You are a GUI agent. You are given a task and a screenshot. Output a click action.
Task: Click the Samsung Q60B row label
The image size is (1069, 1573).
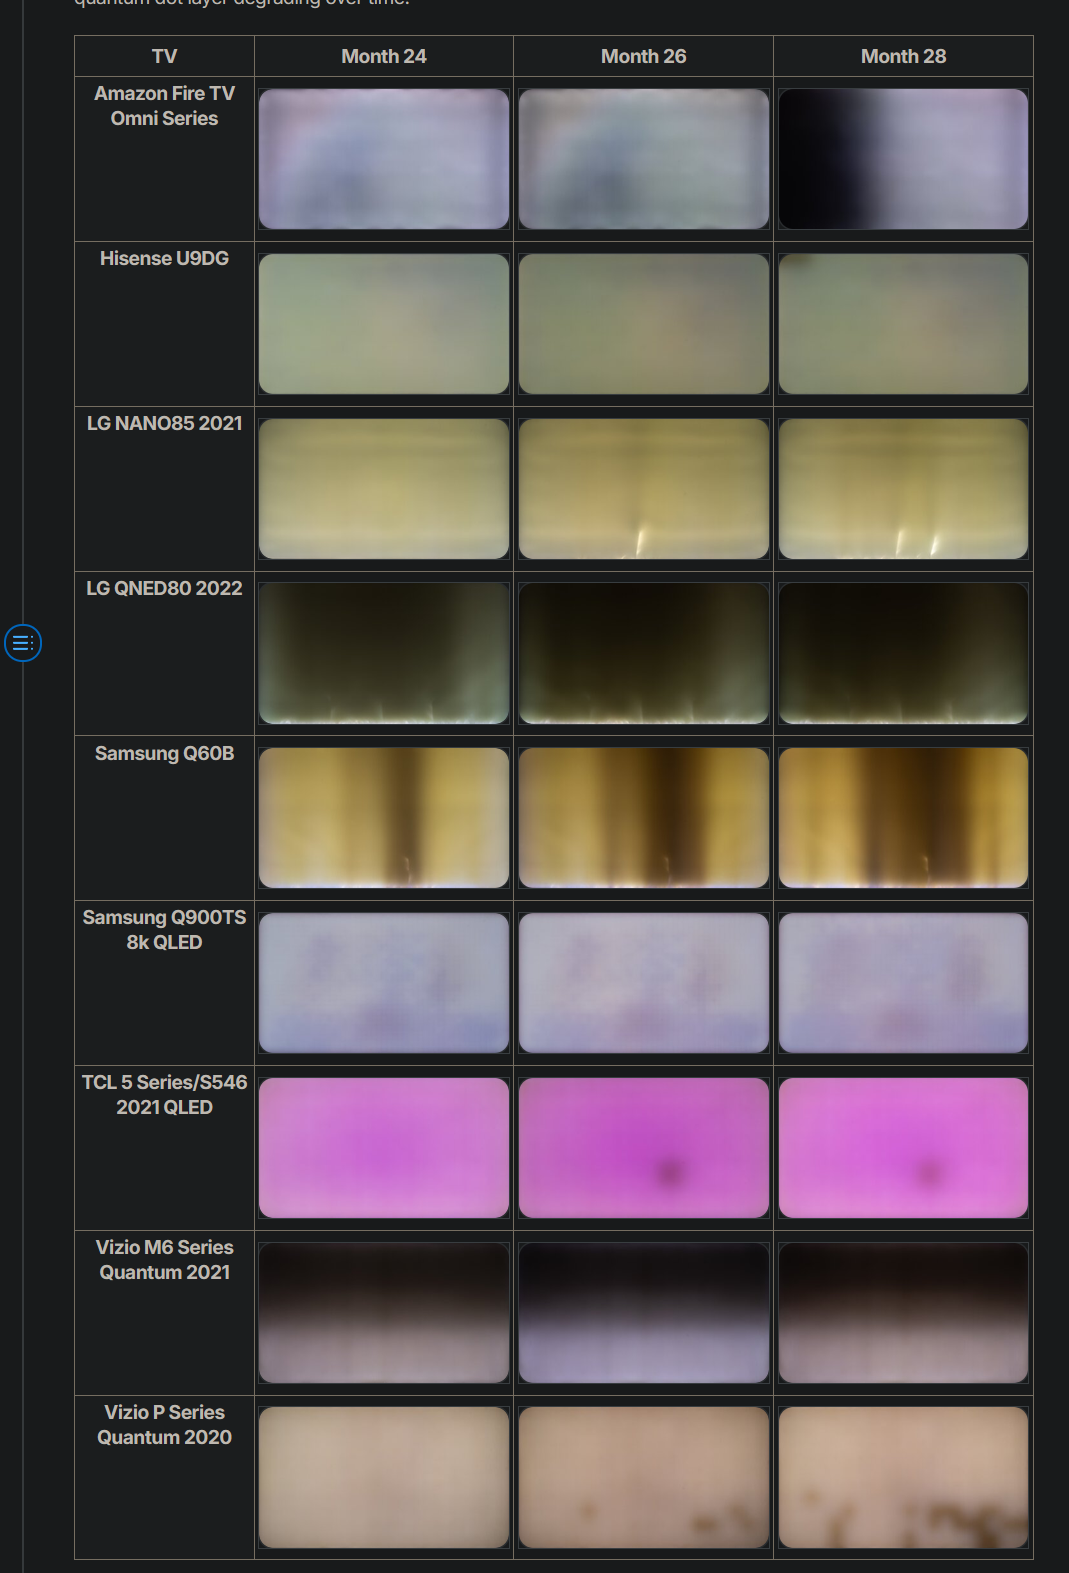[x=164, y=753]
